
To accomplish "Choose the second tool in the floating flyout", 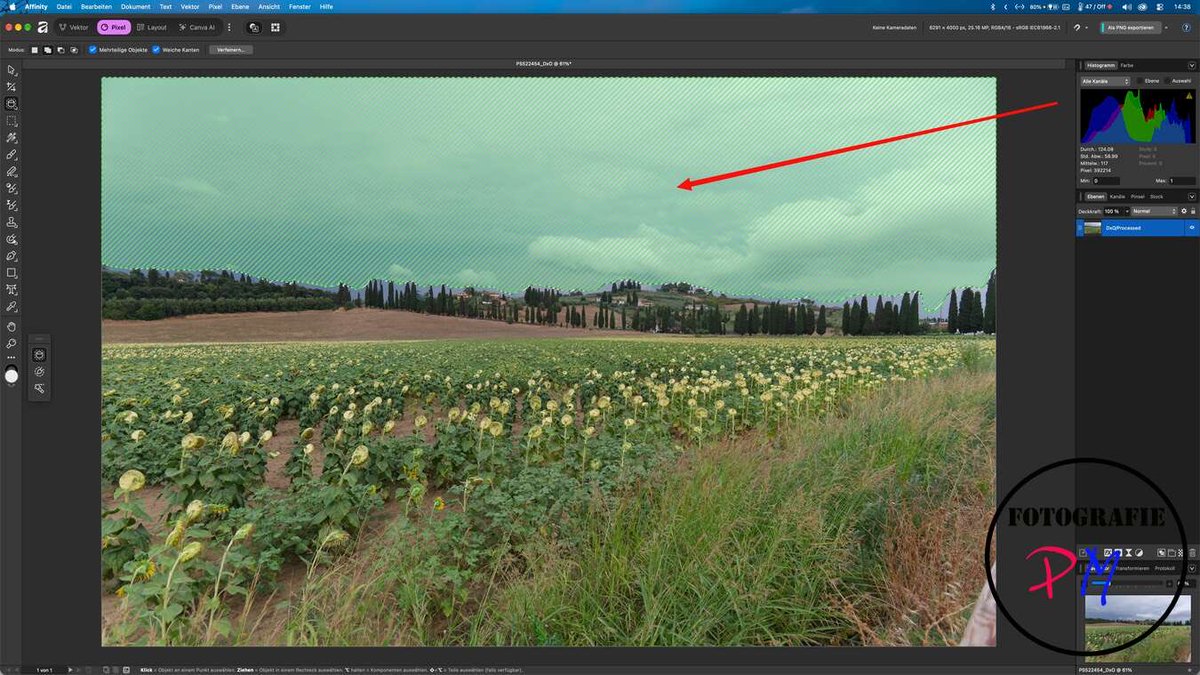I will tap(39, 371).
